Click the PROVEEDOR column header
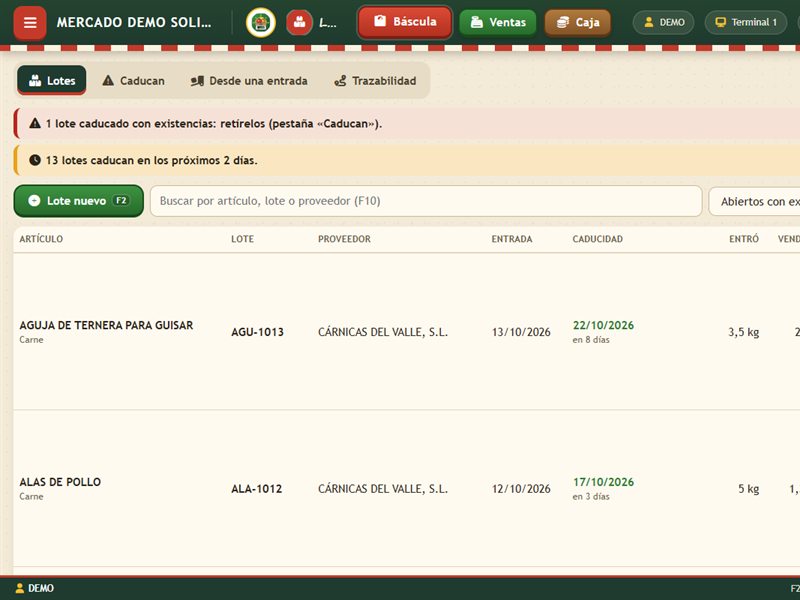Image resolution: width=800 pixels, height=600 pixels. coord(344,239)
